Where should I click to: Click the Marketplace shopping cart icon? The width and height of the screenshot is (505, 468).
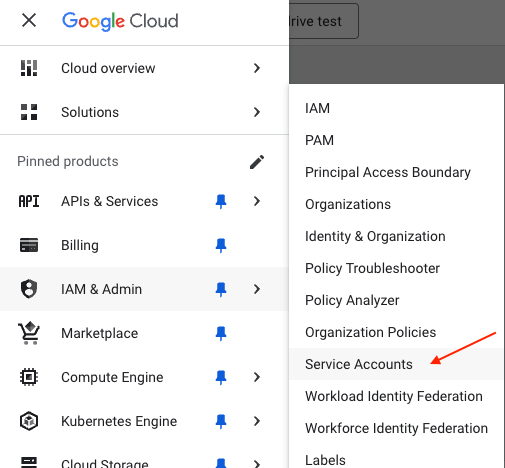click(29, 333)
